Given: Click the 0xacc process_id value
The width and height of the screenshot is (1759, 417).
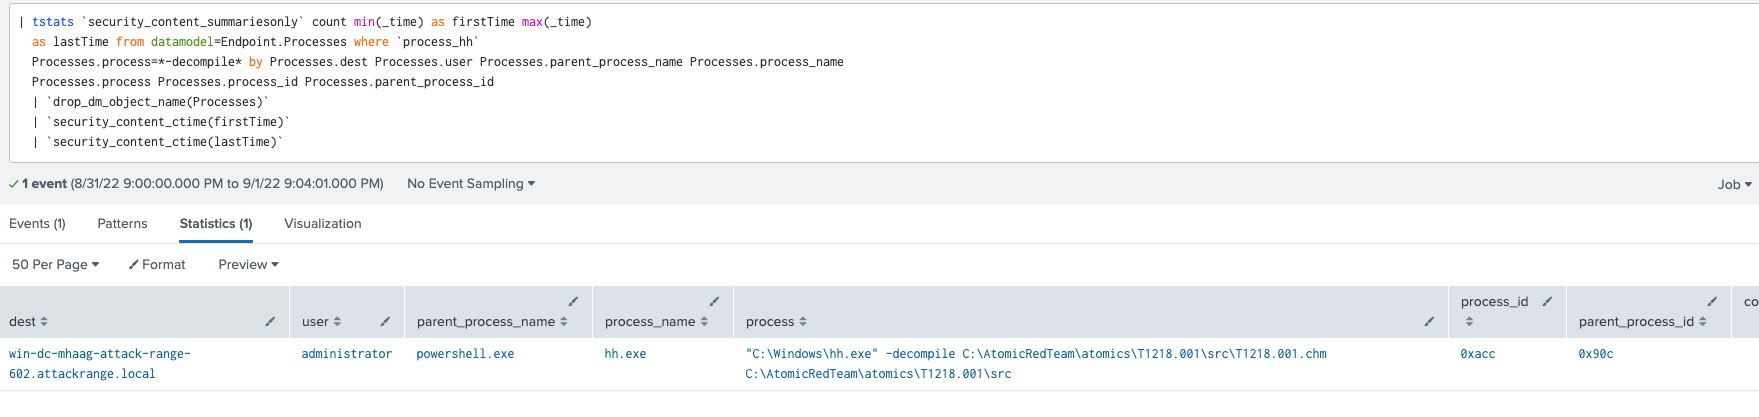Looking at the screenshot, I should (1477, 354).
